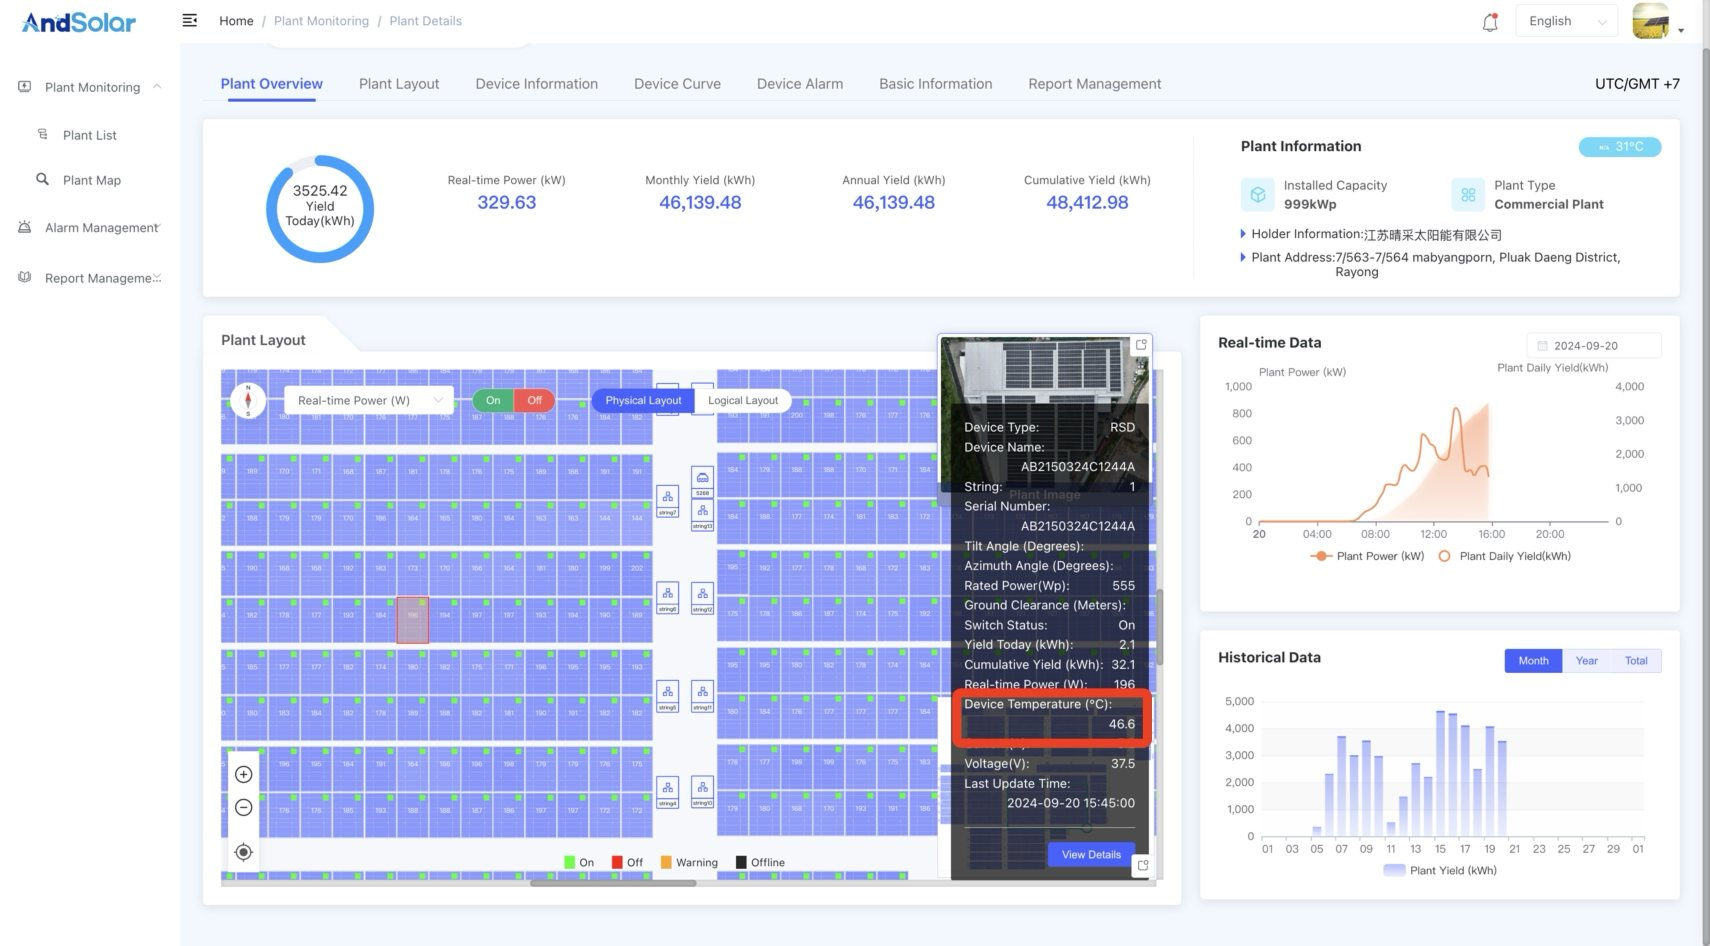
Task: Zoom out on the plant layout
Action: click(x=243, y=807)
